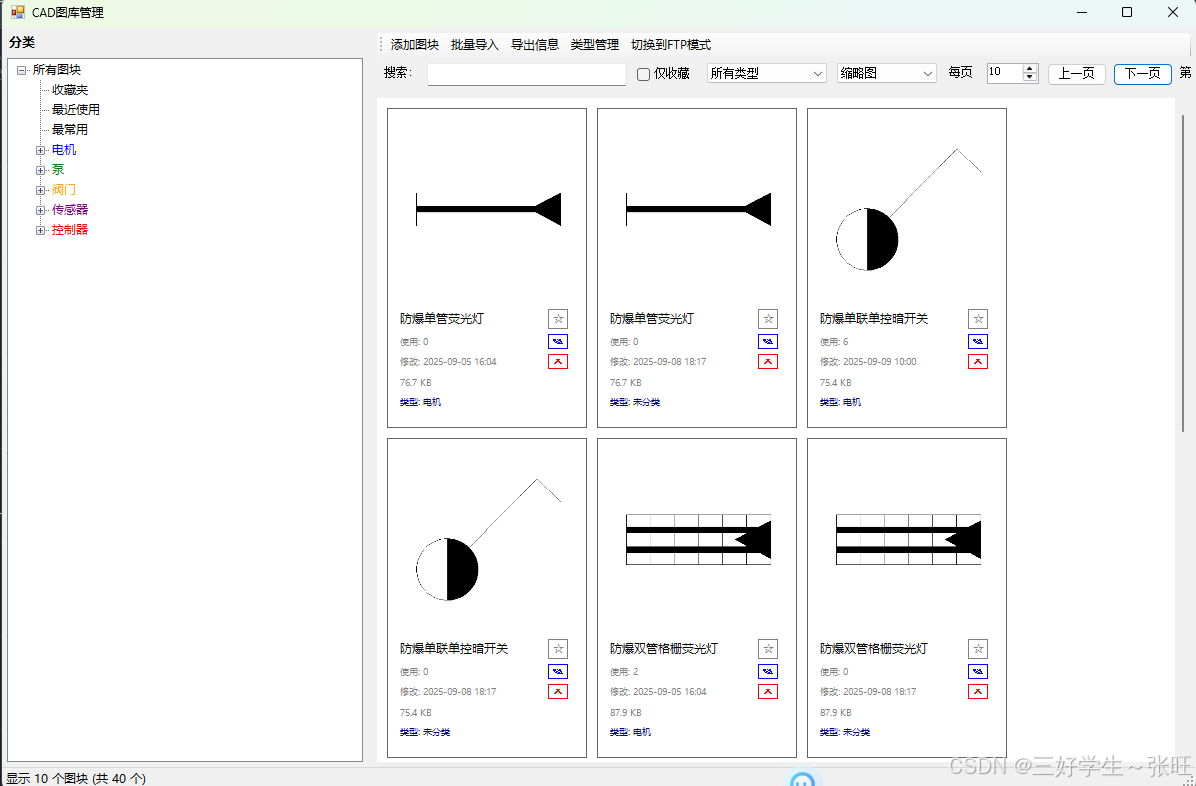1196x786 pixels.
Task: Select 最近使用 in the category tree
Action: coord(76,110)
